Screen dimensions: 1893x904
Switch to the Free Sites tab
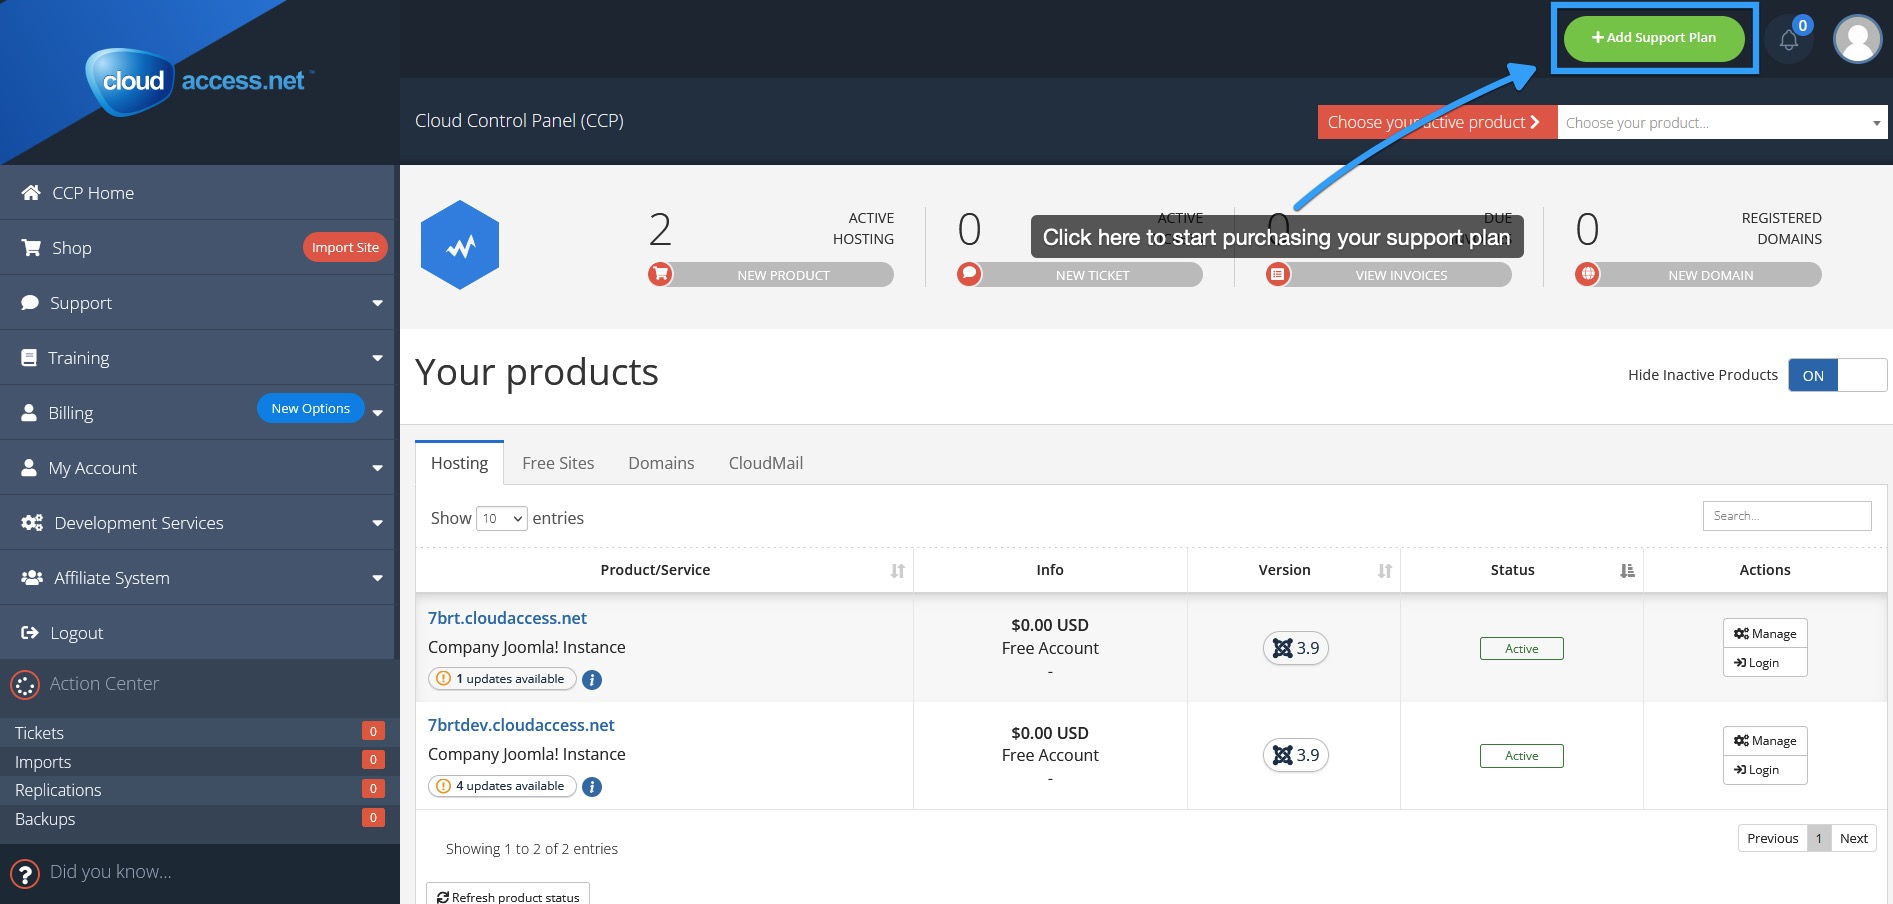click(558, 463)
